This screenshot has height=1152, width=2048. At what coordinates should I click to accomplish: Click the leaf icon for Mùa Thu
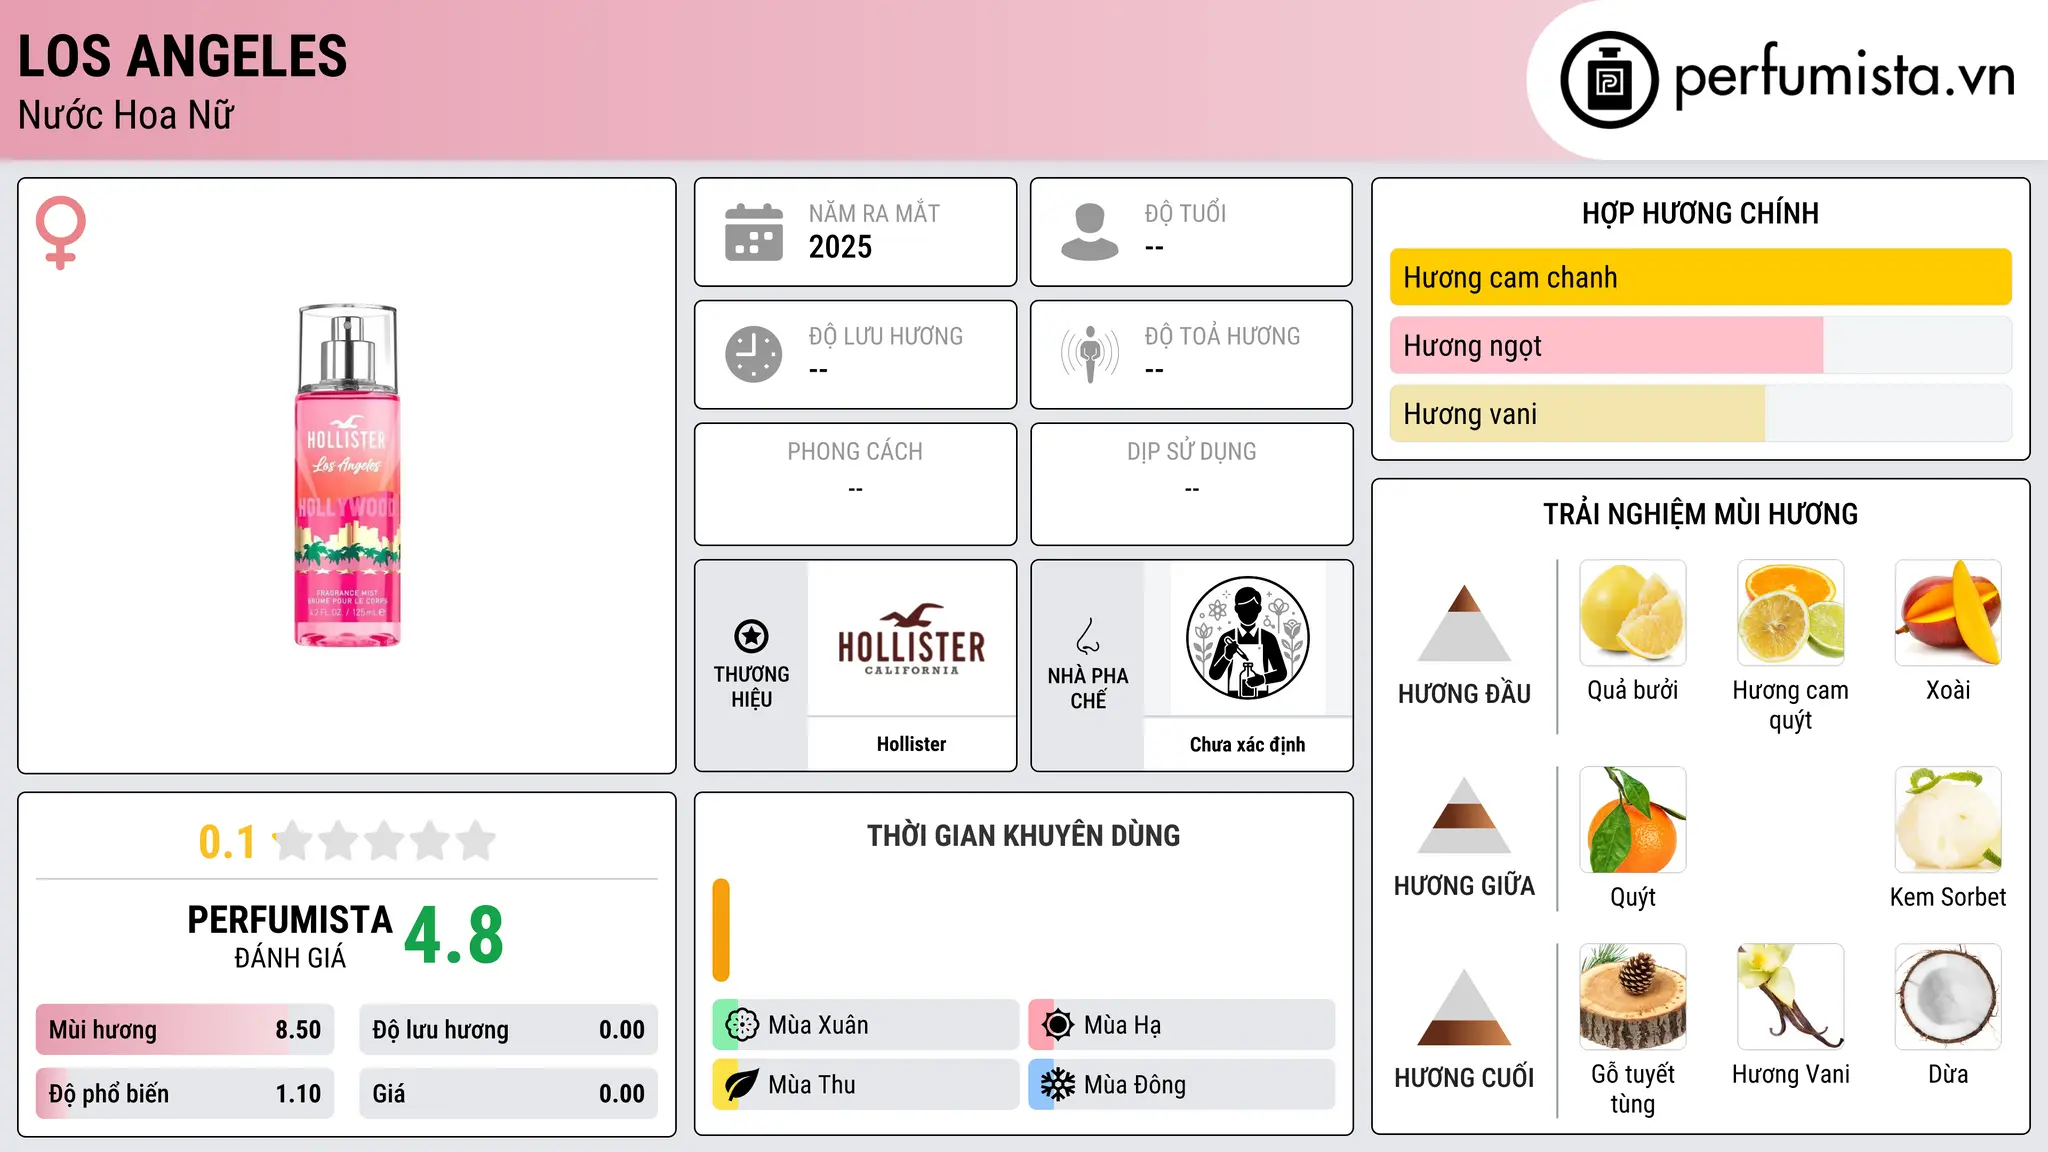pyautogui.click(x=742, y=1085)
